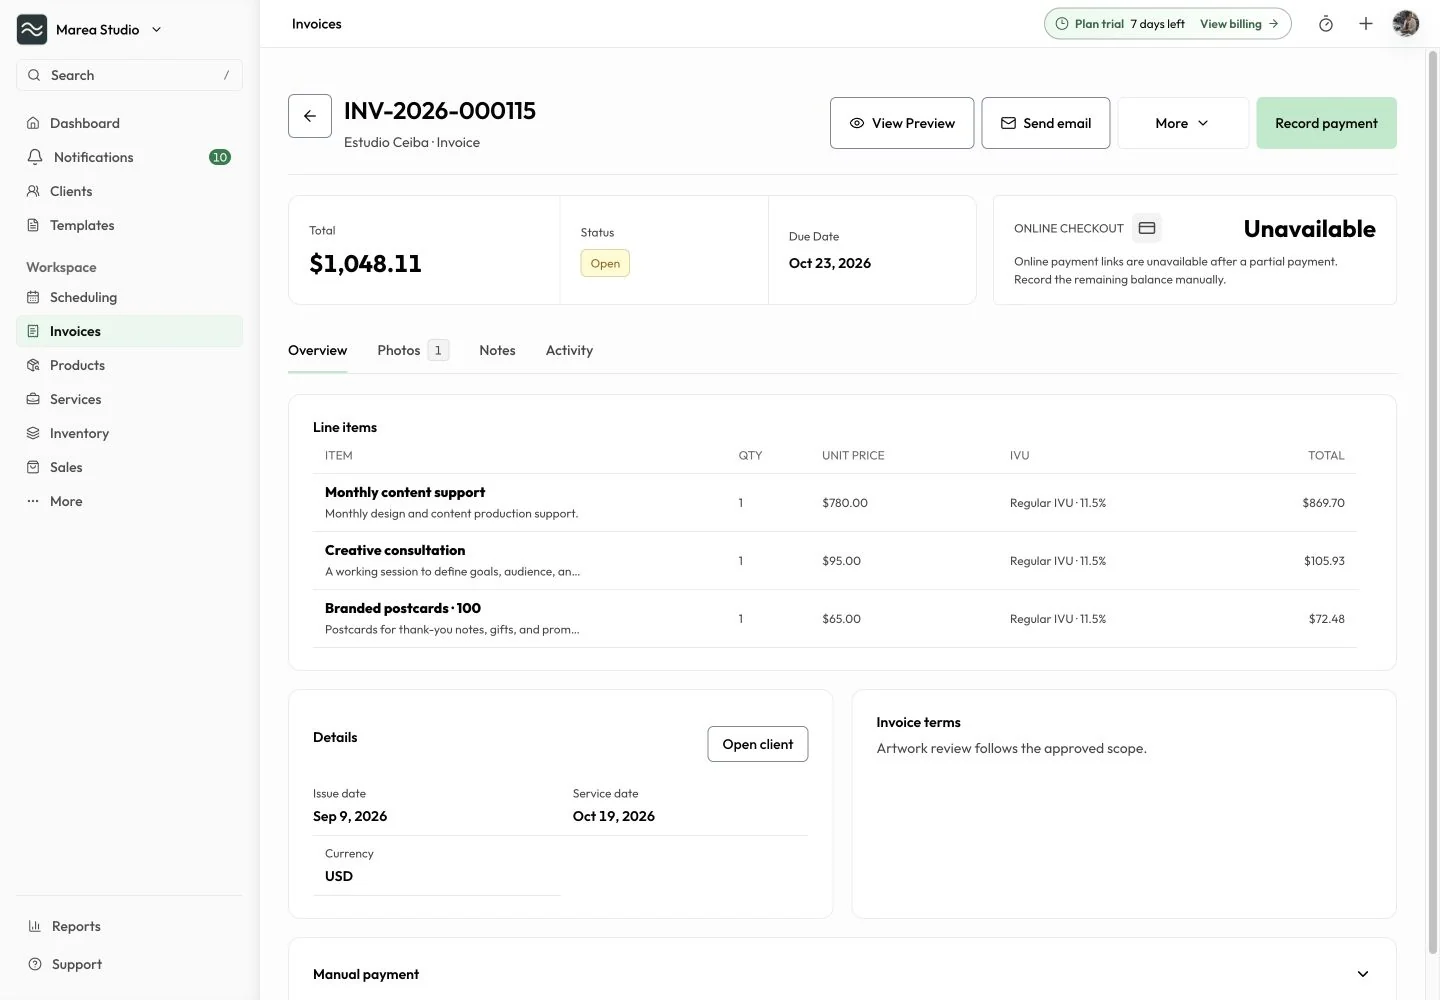Viewport: 1440px width, 1000px height.
Task: Click the Oct 23, 2026 due date
Action: tap(830, 263)
